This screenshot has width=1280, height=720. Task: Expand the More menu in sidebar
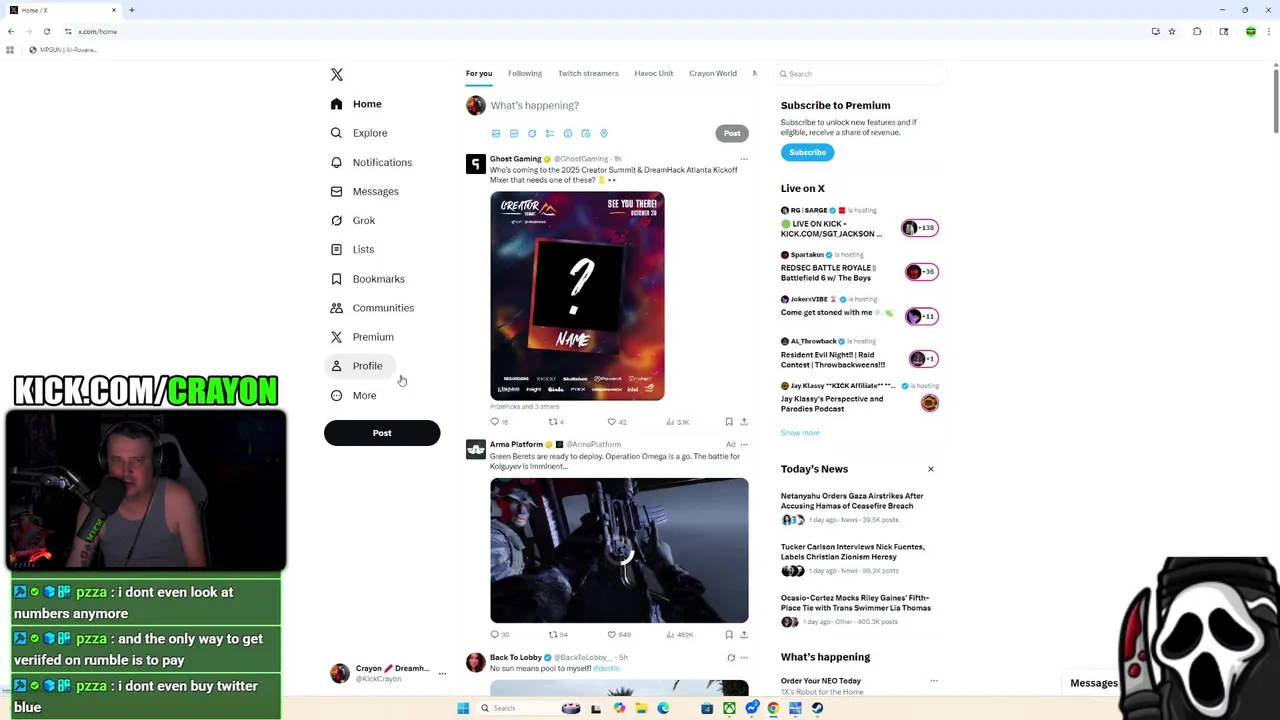353,395
